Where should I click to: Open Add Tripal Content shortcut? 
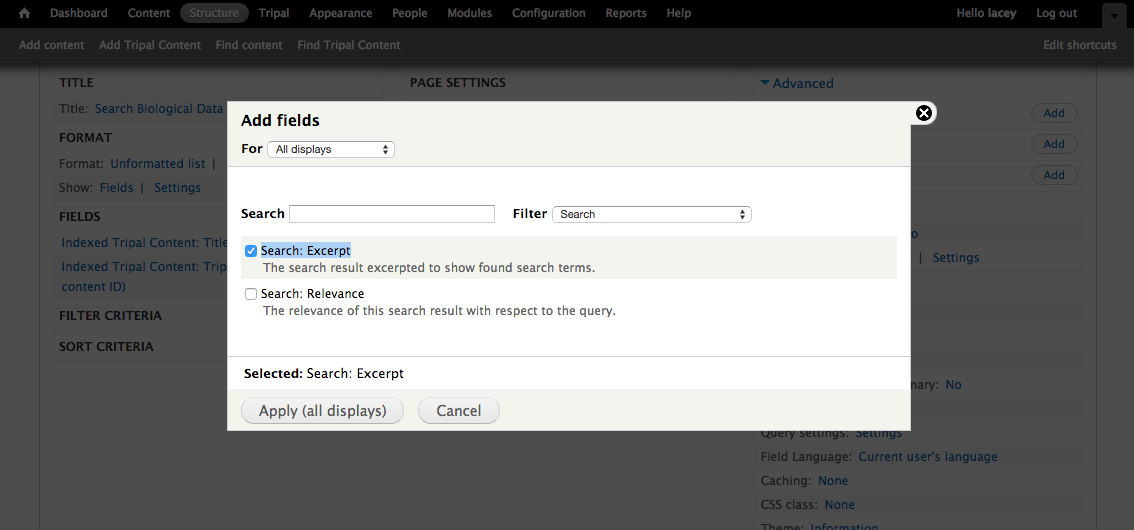150,45
